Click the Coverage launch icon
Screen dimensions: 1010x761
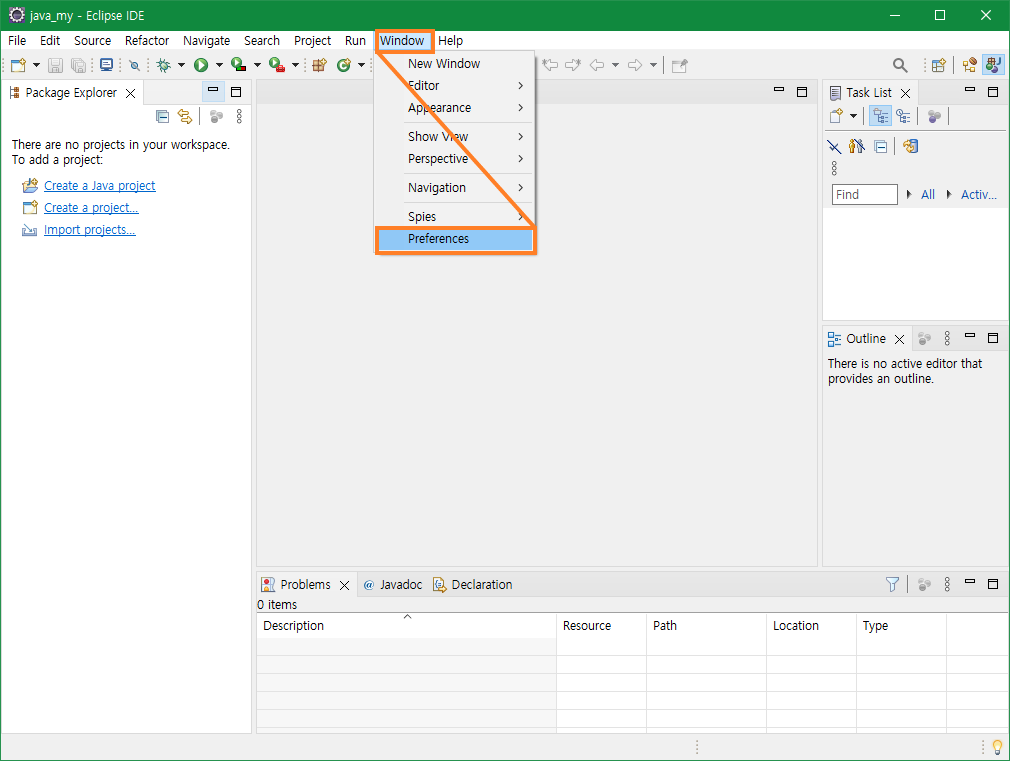(238, 65)
